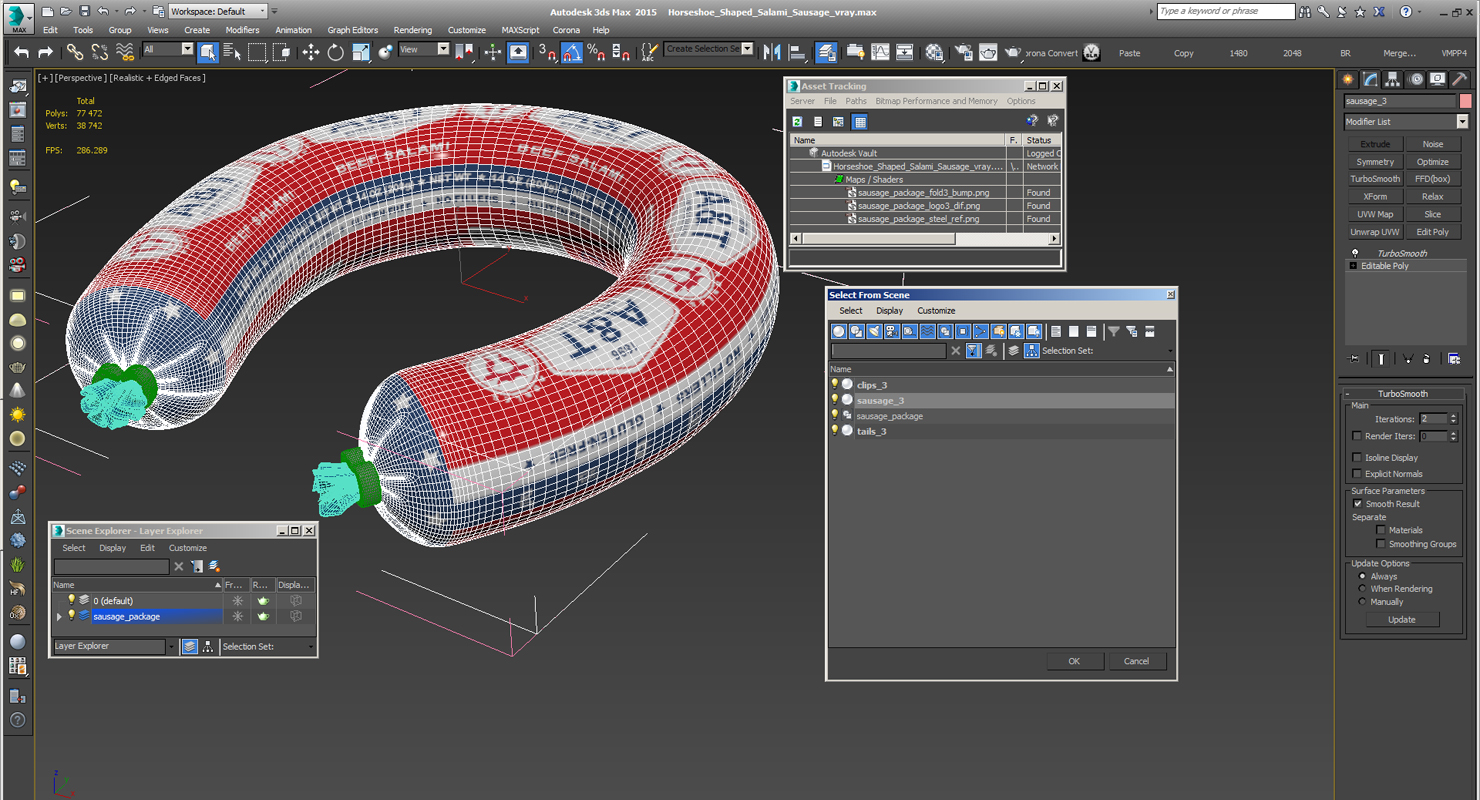This screenshot has height=800, width=1480.
Task: Enable Separate by Materials checkbox
Action: pos(1380,530)
